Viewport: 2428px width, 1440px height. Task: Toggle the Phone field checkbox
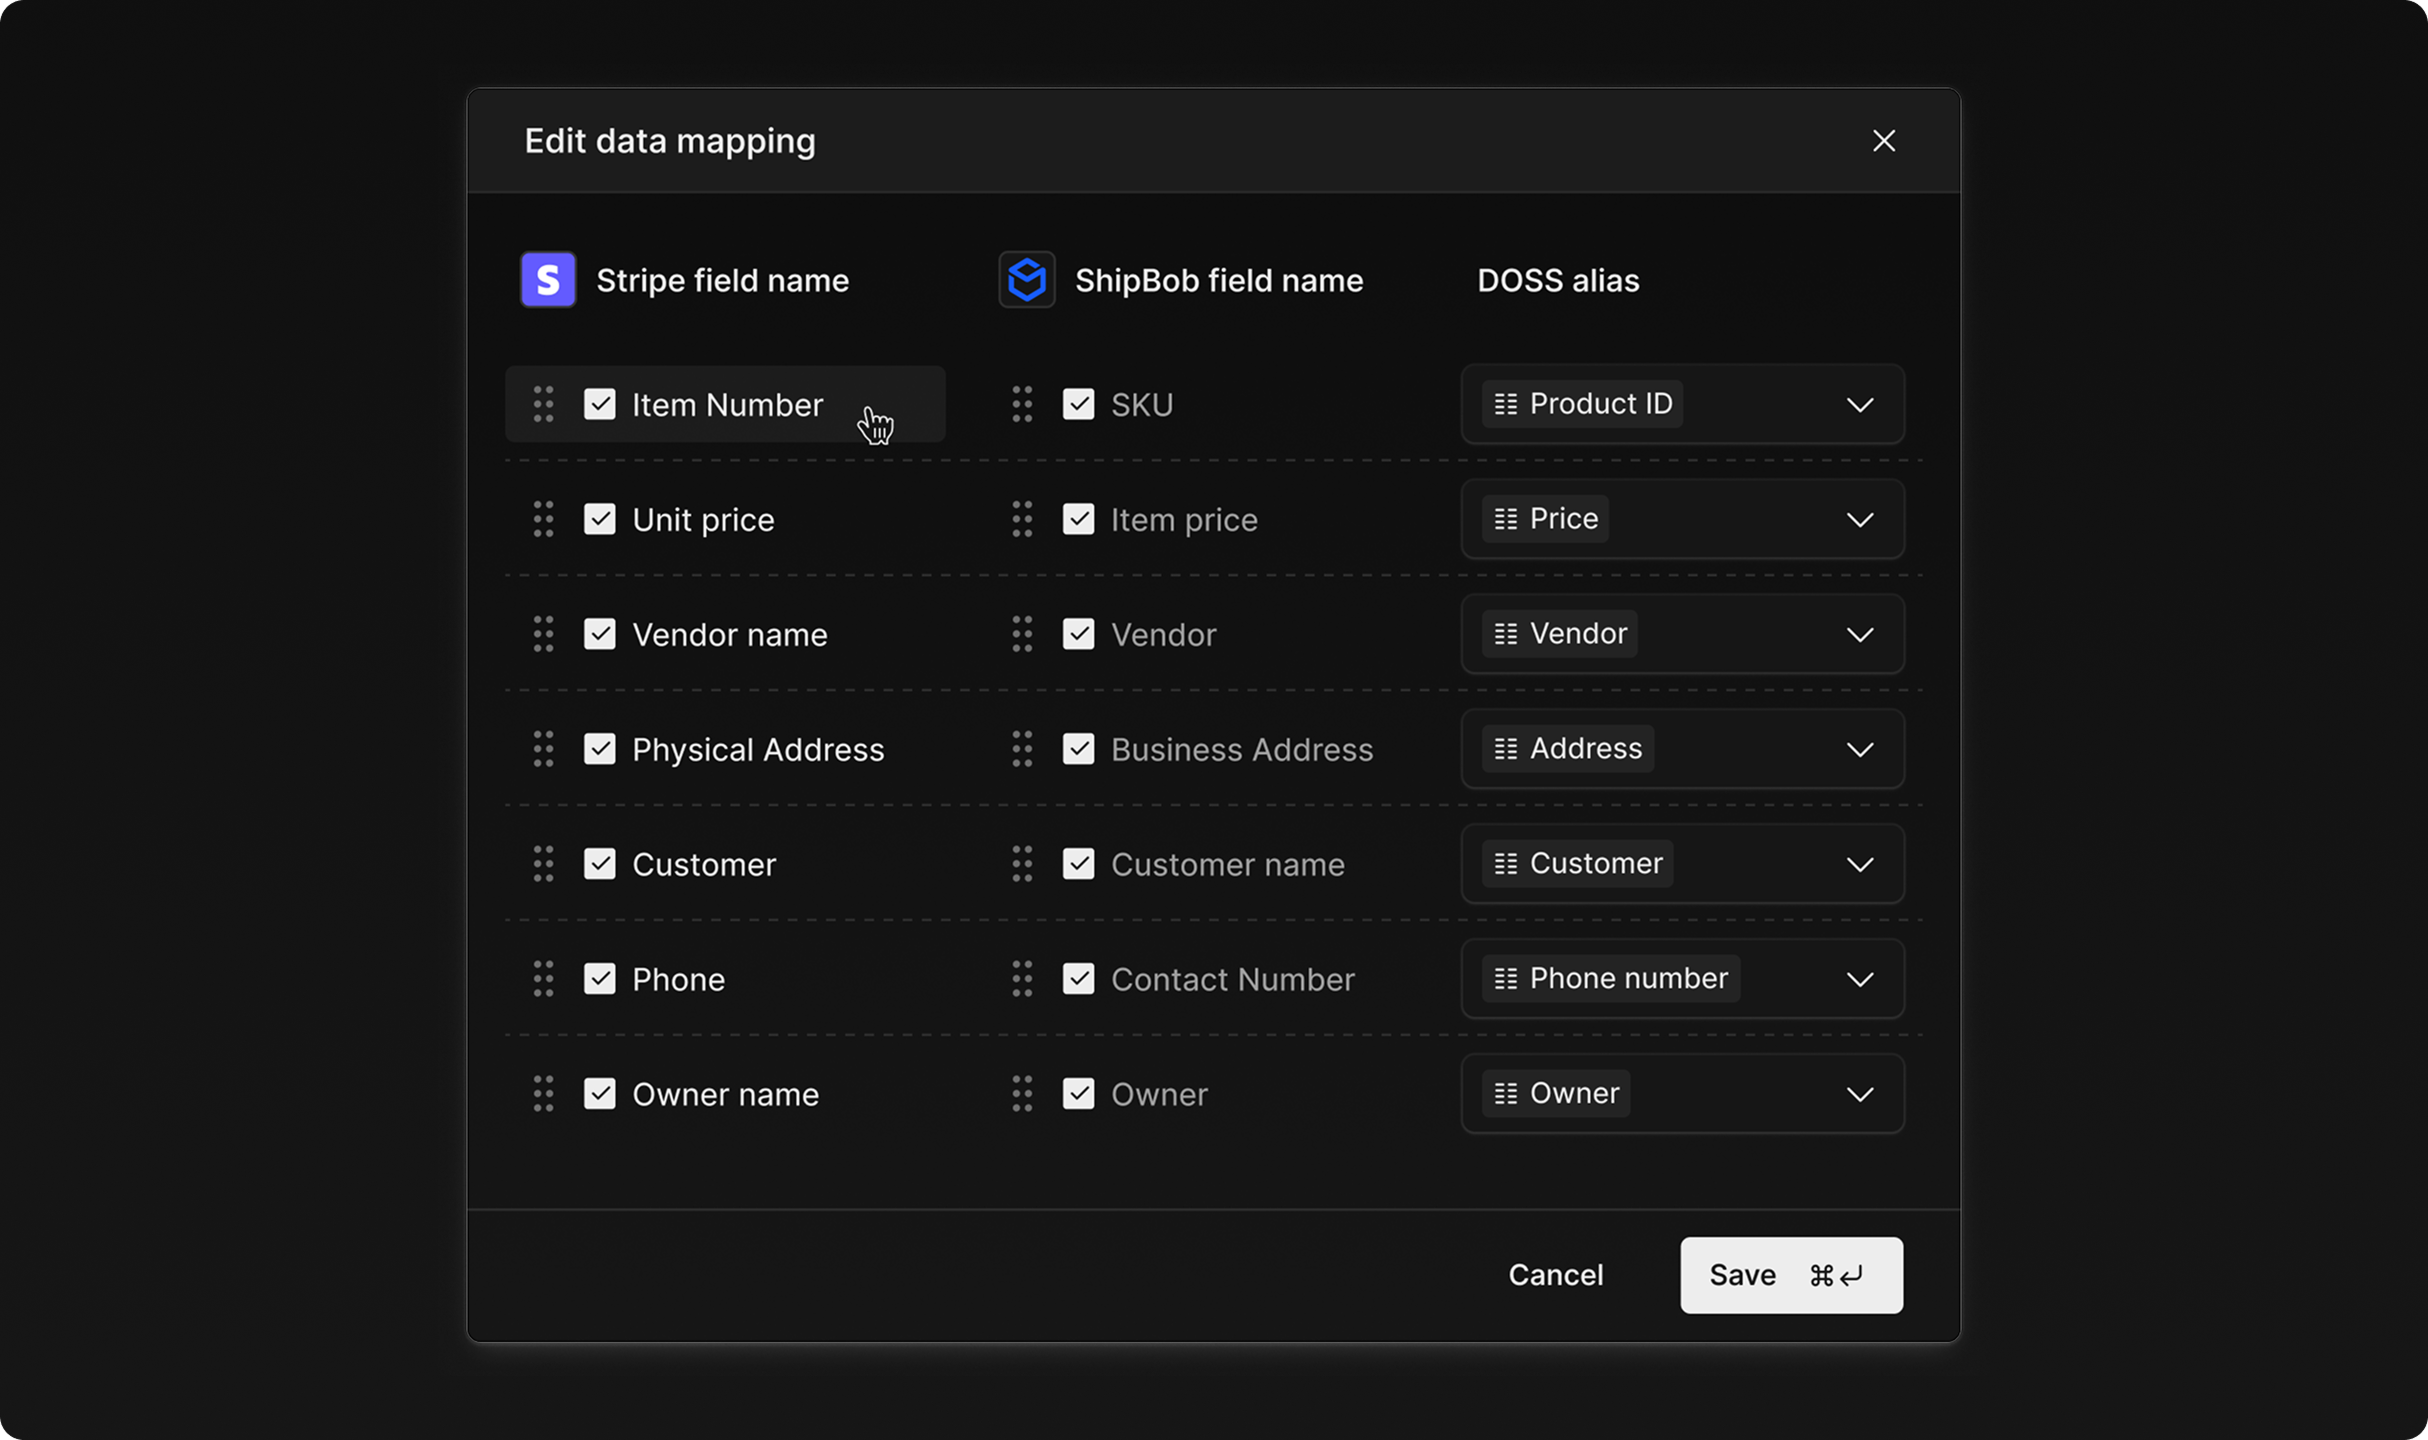(x=599, y=980)
